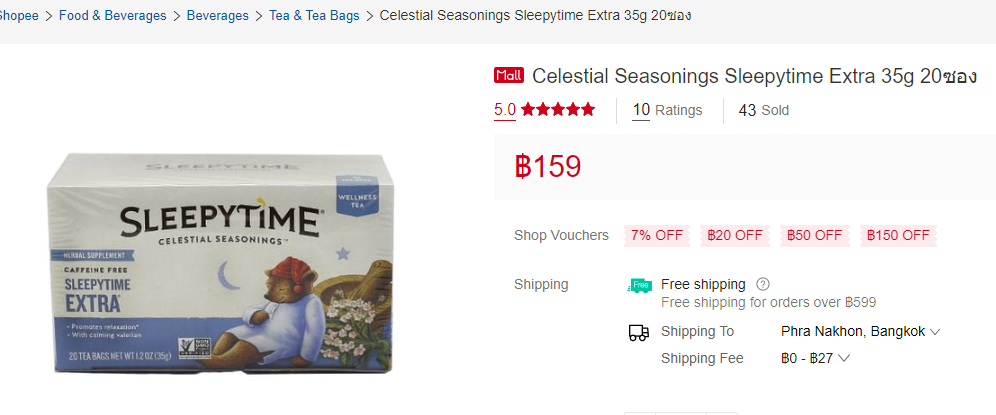Go to the Beverages breadcrumb category
Image resolution: width=996 pixels, height=415 pixels.
pos(218,16)
